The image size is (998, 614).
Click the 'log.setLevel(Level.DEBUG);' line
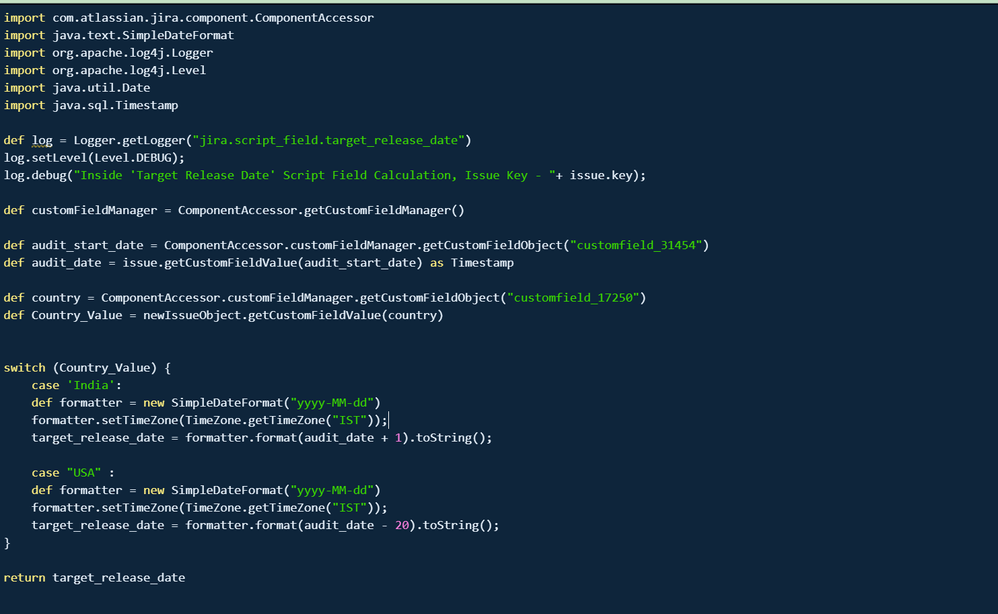click(94, 158)
